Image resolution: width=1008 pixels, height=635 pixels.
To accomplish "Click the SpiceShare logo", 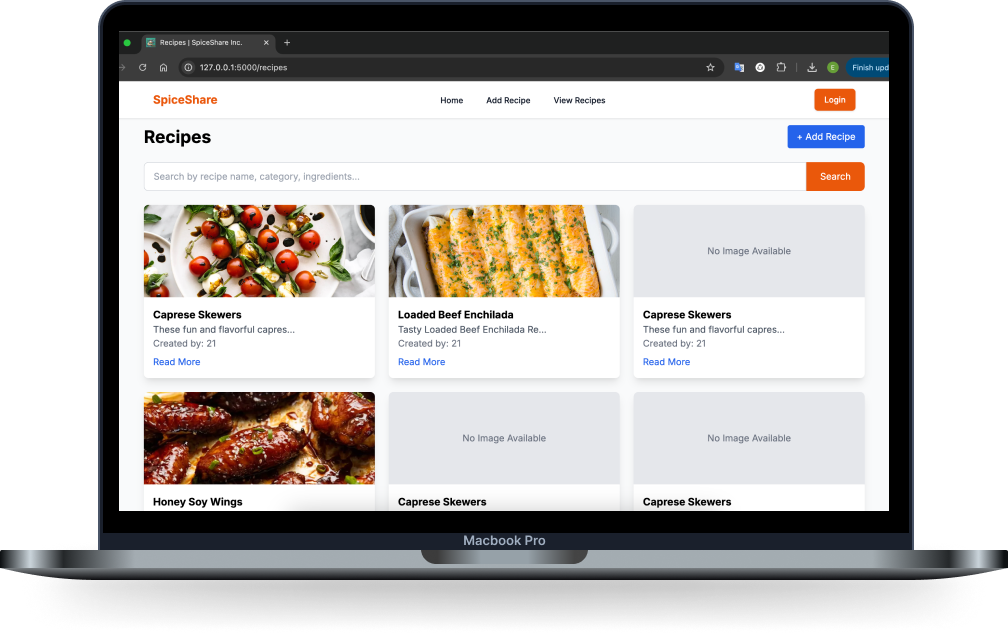I will click(x=185, y=100).
